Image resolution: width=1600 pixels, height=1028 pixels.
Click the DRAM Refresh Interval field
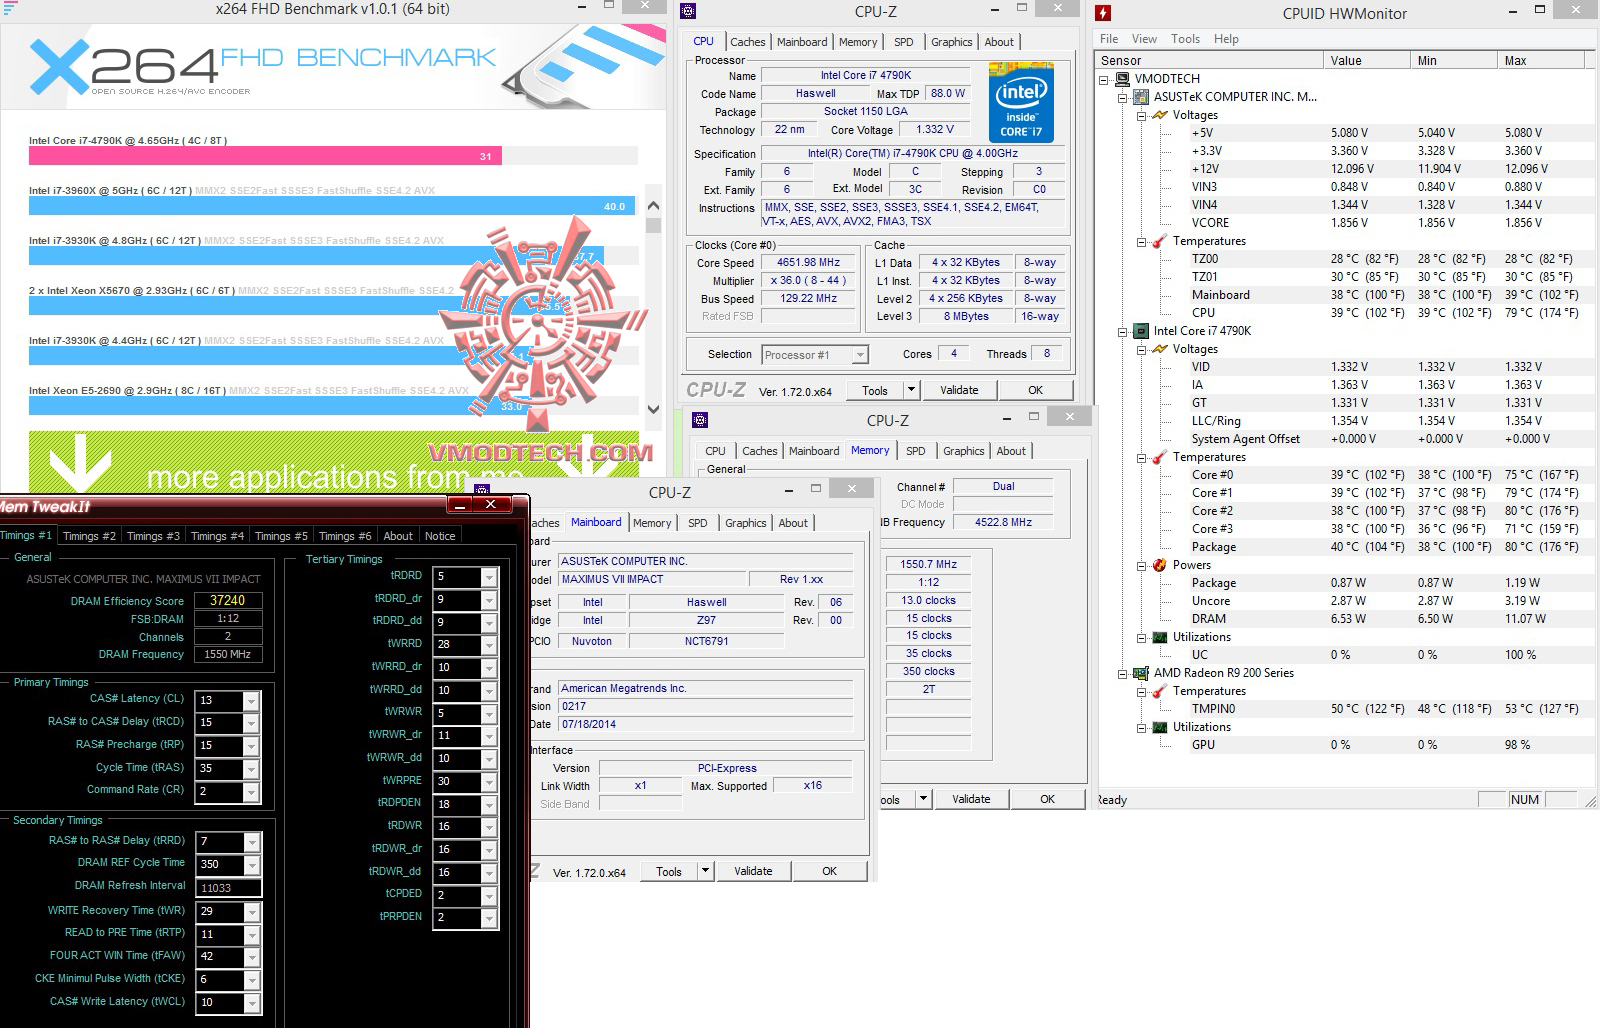(x=229, y=888)
